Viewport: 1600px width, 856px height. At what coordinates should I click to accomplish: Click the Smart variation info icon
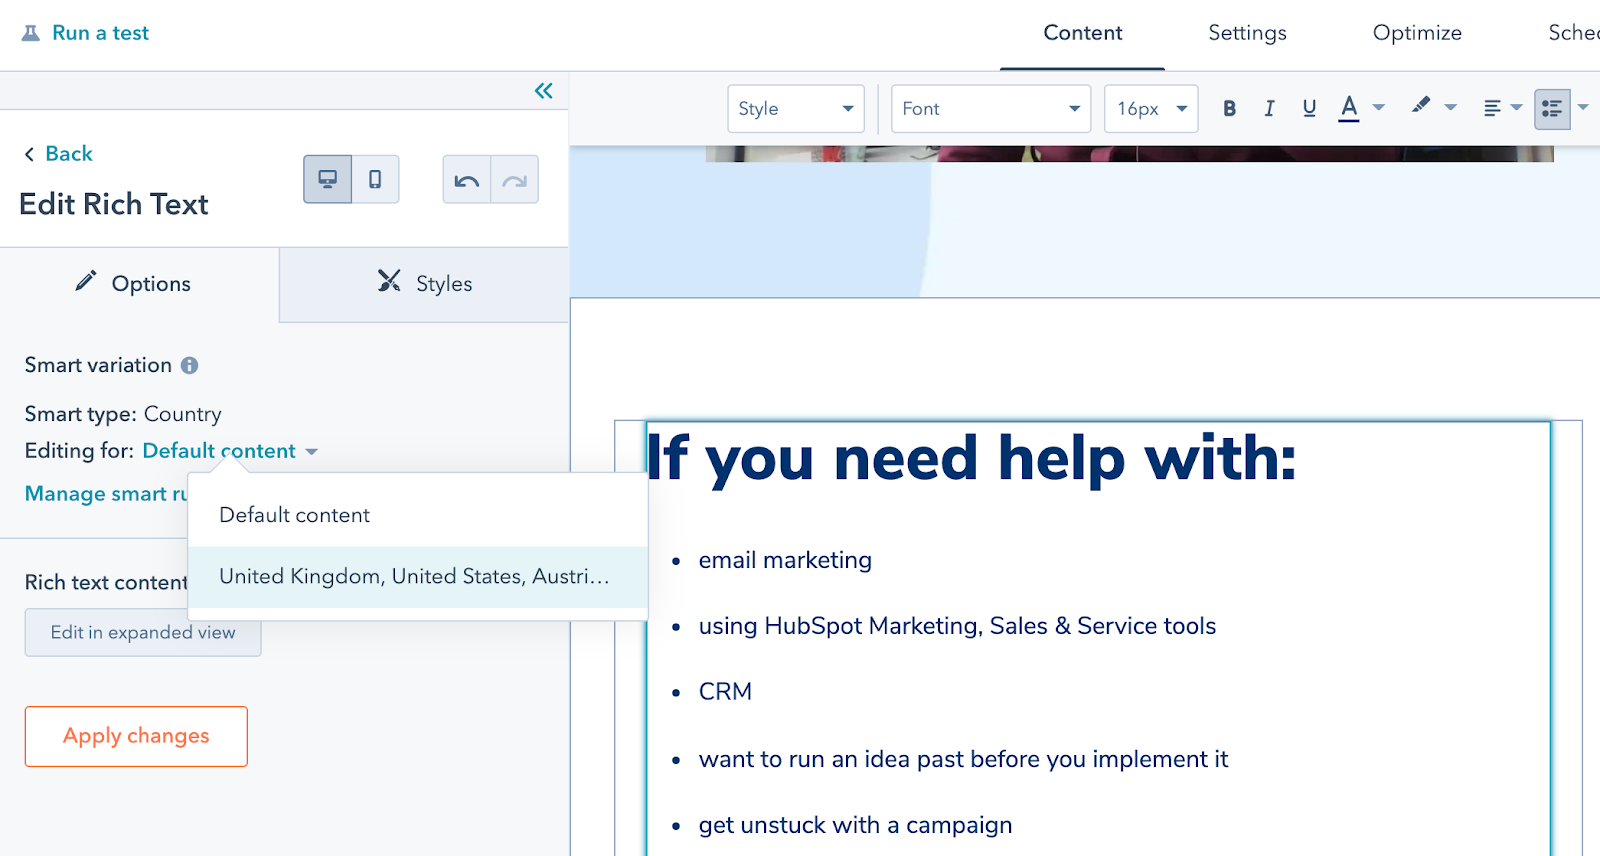[x=189, y=366]
